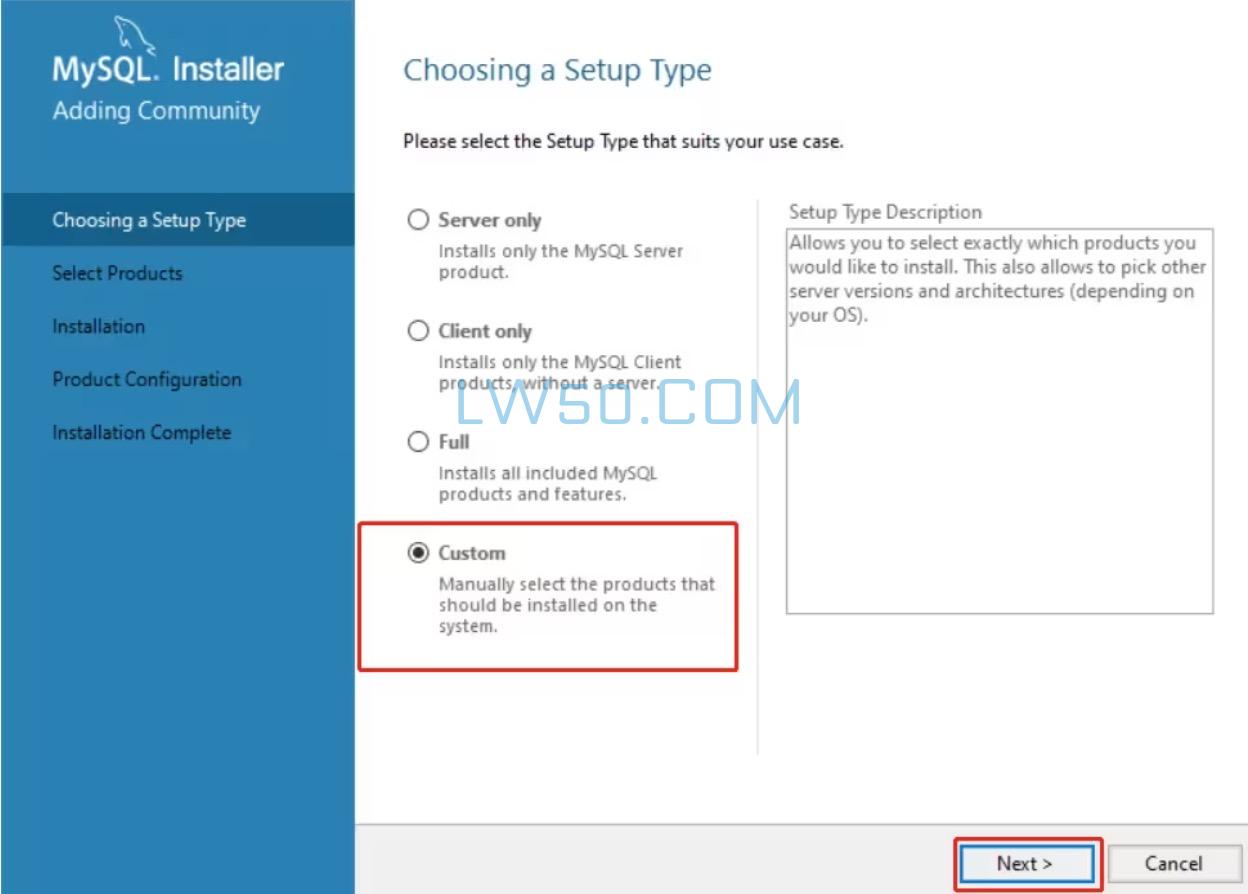
Task: Click inside the Setup Type Description box
Action: click(x=999, y=420)
